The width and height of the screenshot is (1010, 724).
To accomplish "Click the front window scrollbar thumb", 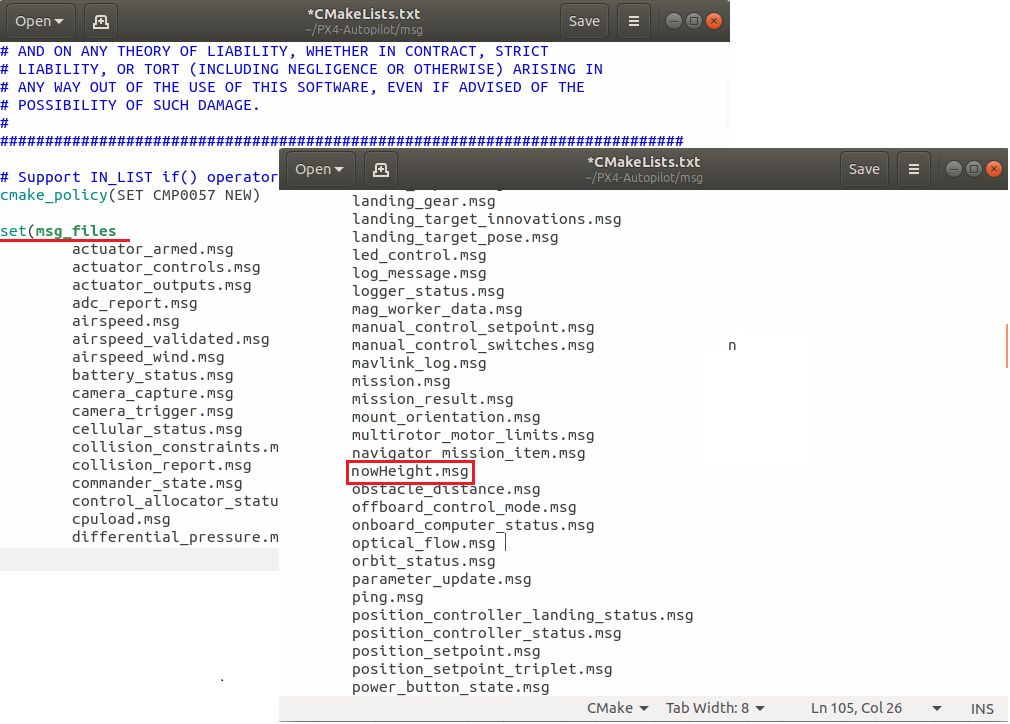I will (x=1006, y=347).
